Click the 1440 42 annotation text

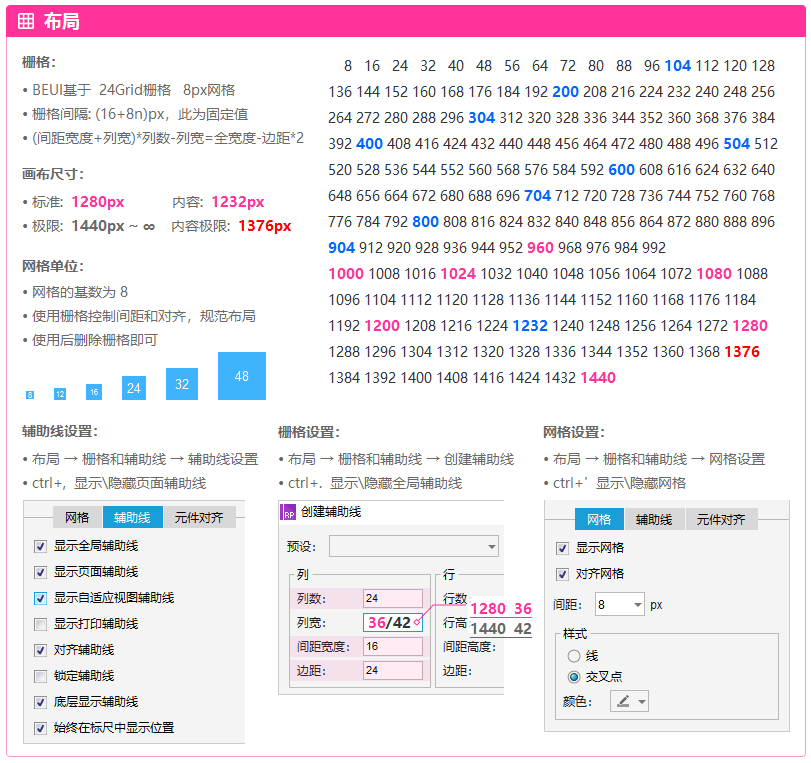coord(501,629)
